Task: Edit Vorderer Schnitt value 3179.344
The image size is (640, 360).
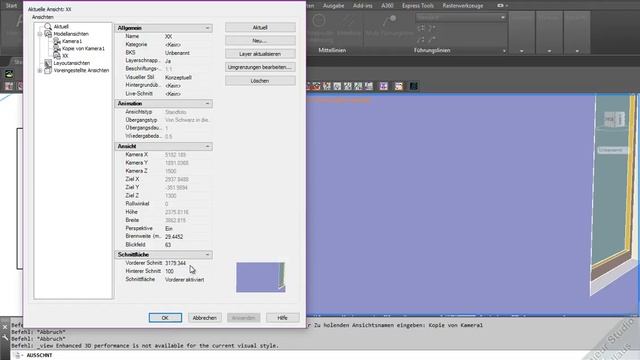Action: [188, 263]
